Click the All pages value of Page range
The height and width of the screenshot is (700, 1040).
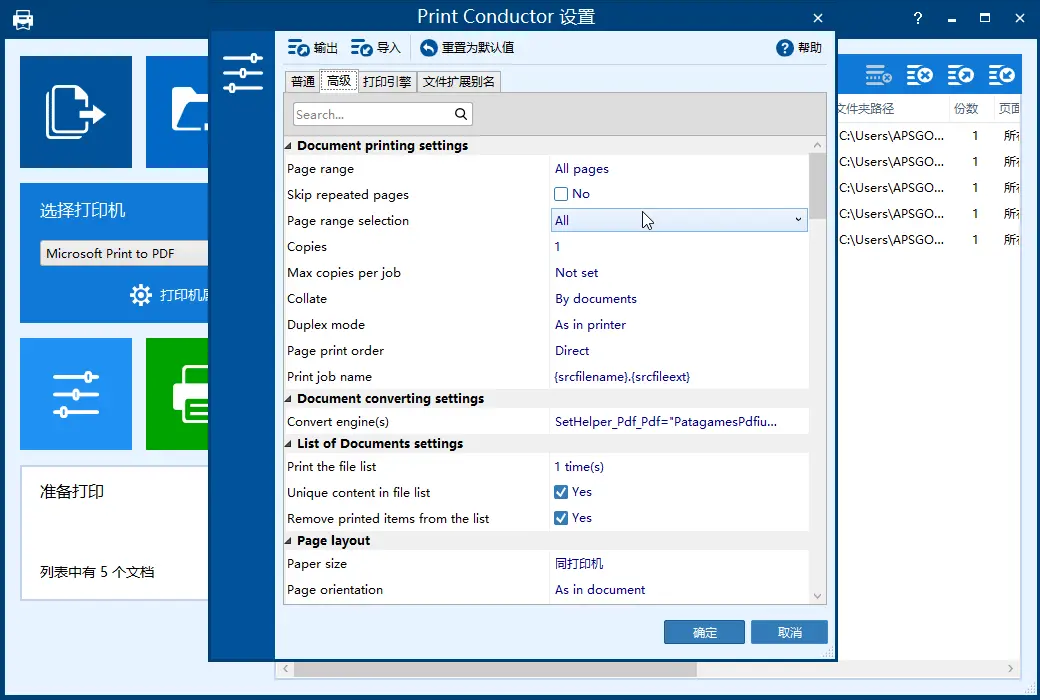click(x=582, y=169)
